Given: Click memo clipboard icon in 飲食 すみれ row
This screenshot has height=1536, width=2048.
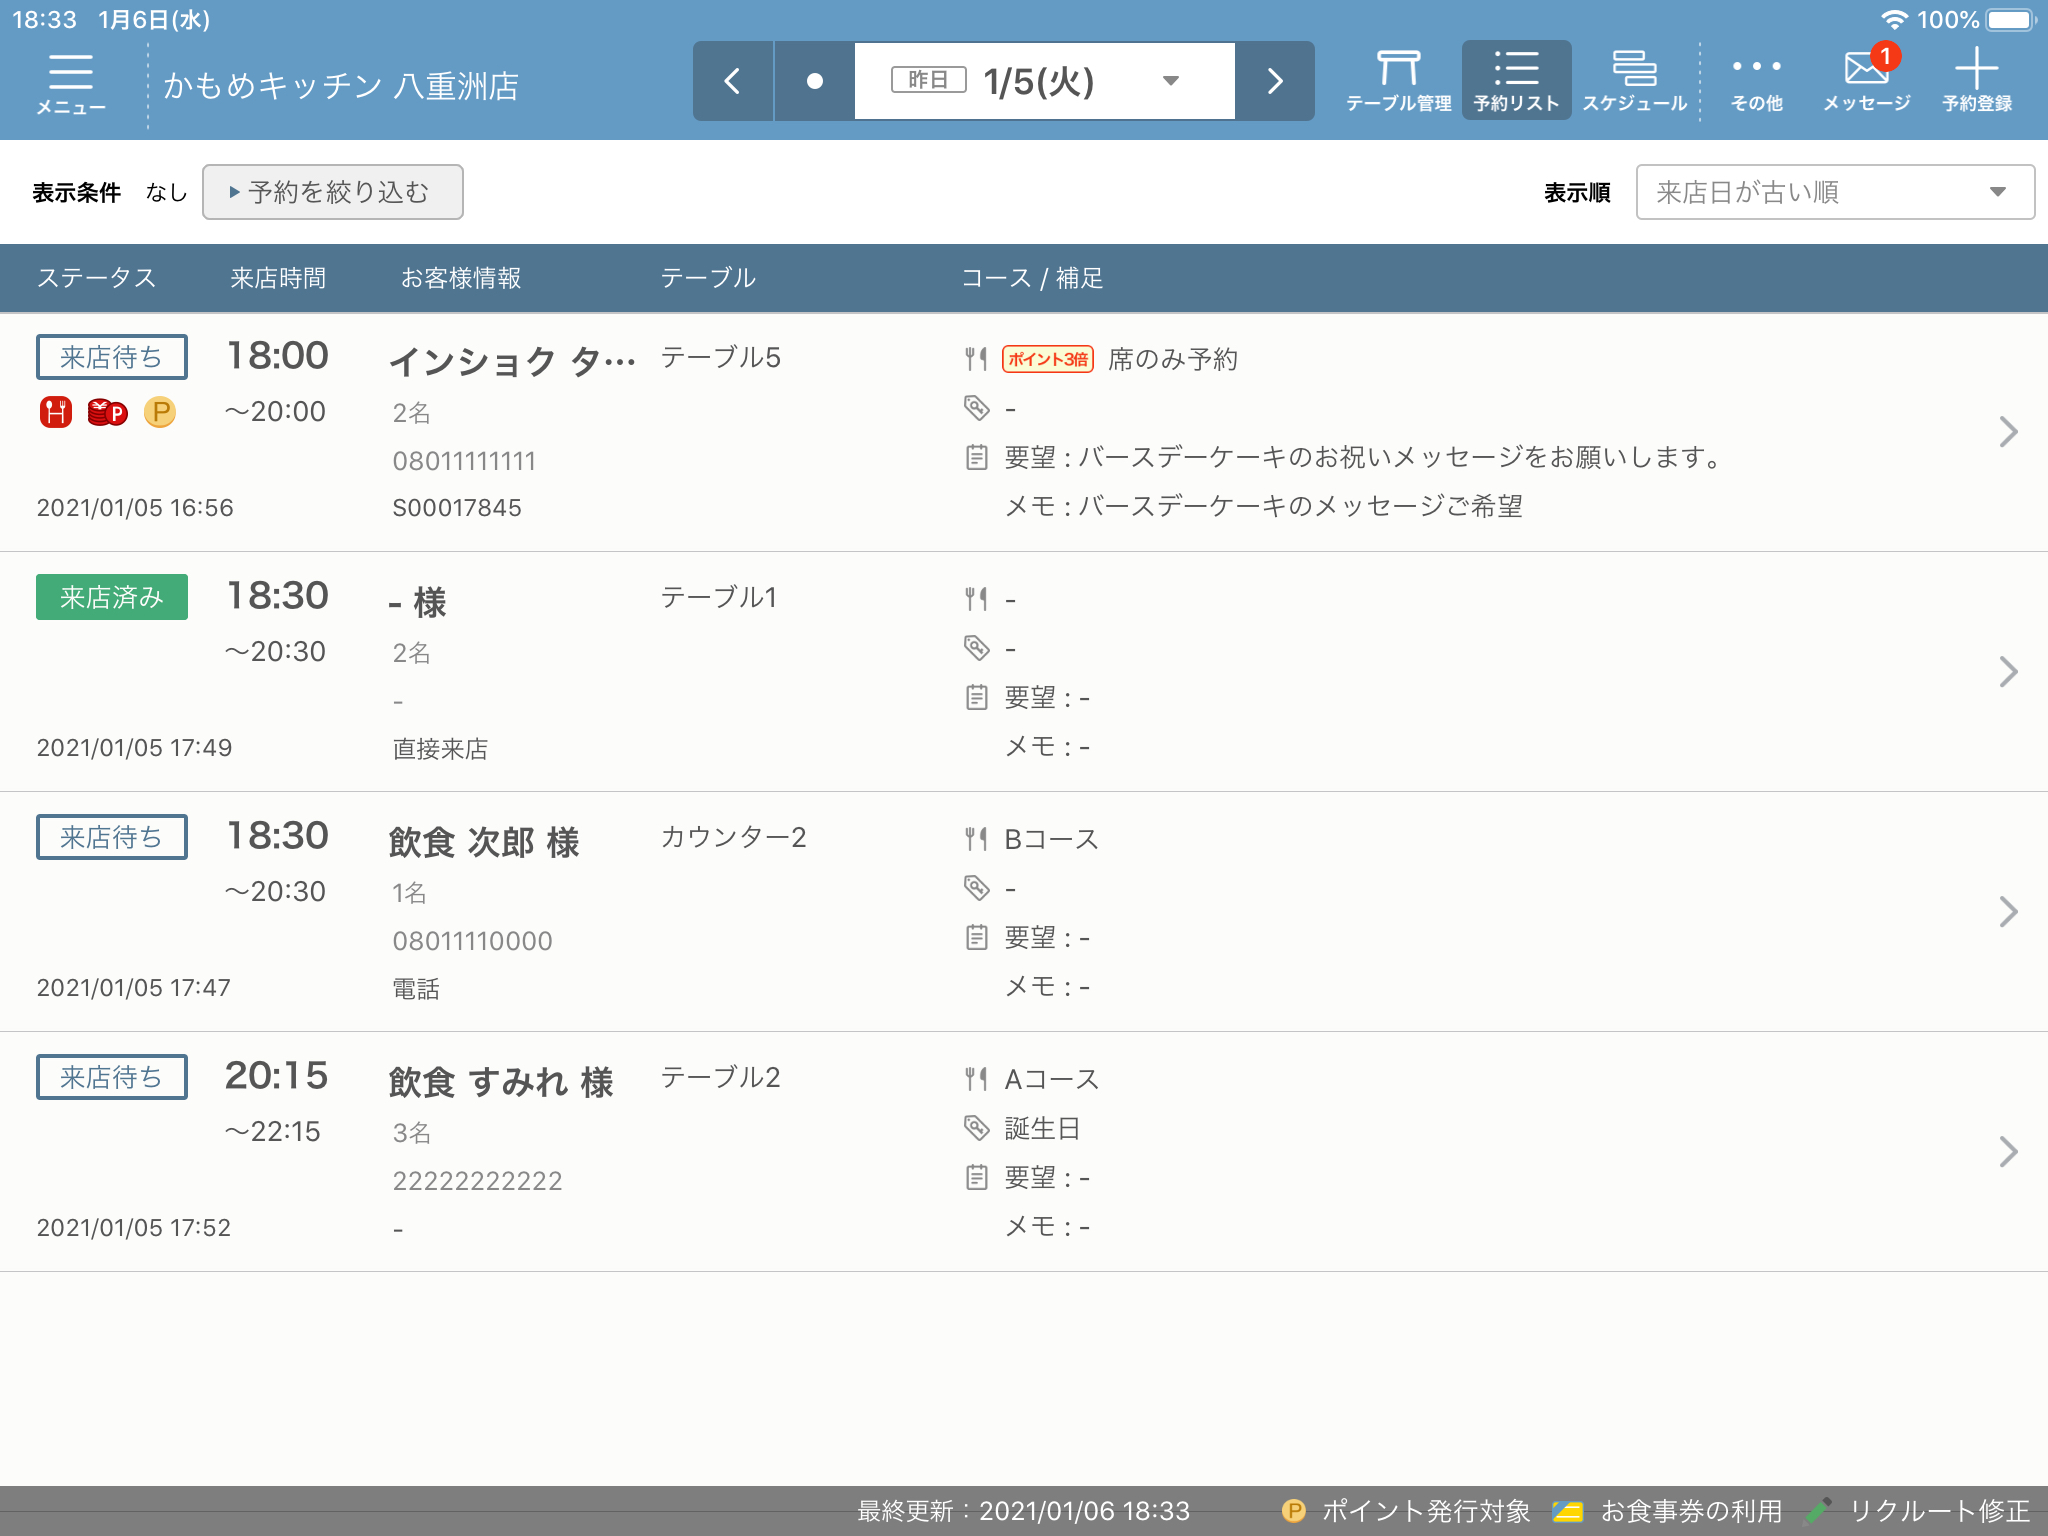Looking at the screenshot, I should click(977, 1177).
